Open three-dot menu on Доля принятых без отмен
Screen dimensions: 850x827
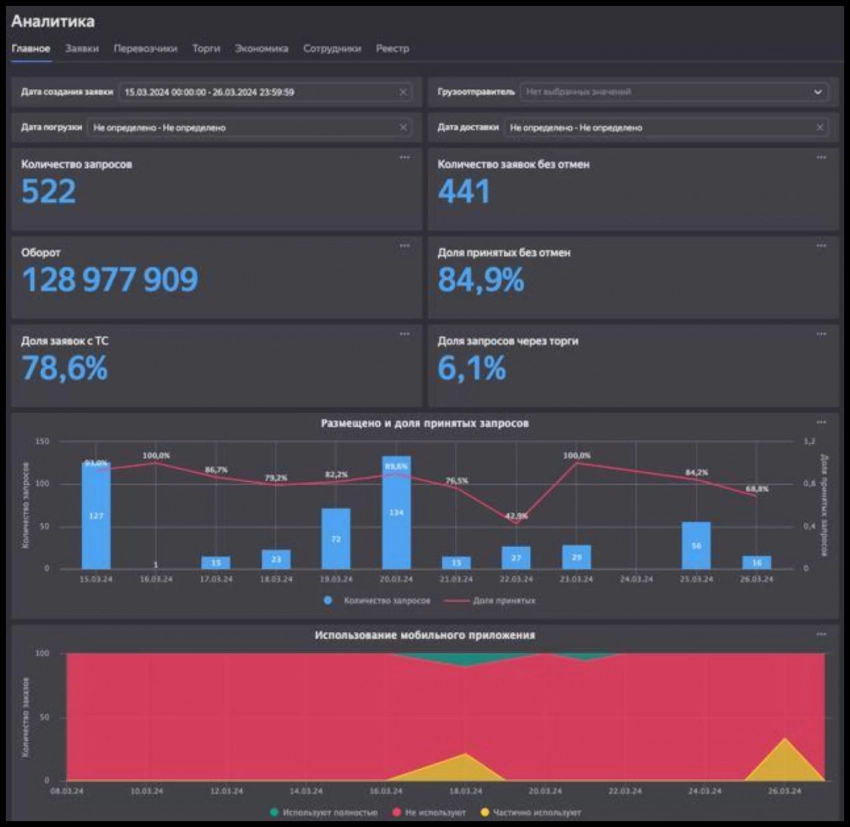(822, 246)
